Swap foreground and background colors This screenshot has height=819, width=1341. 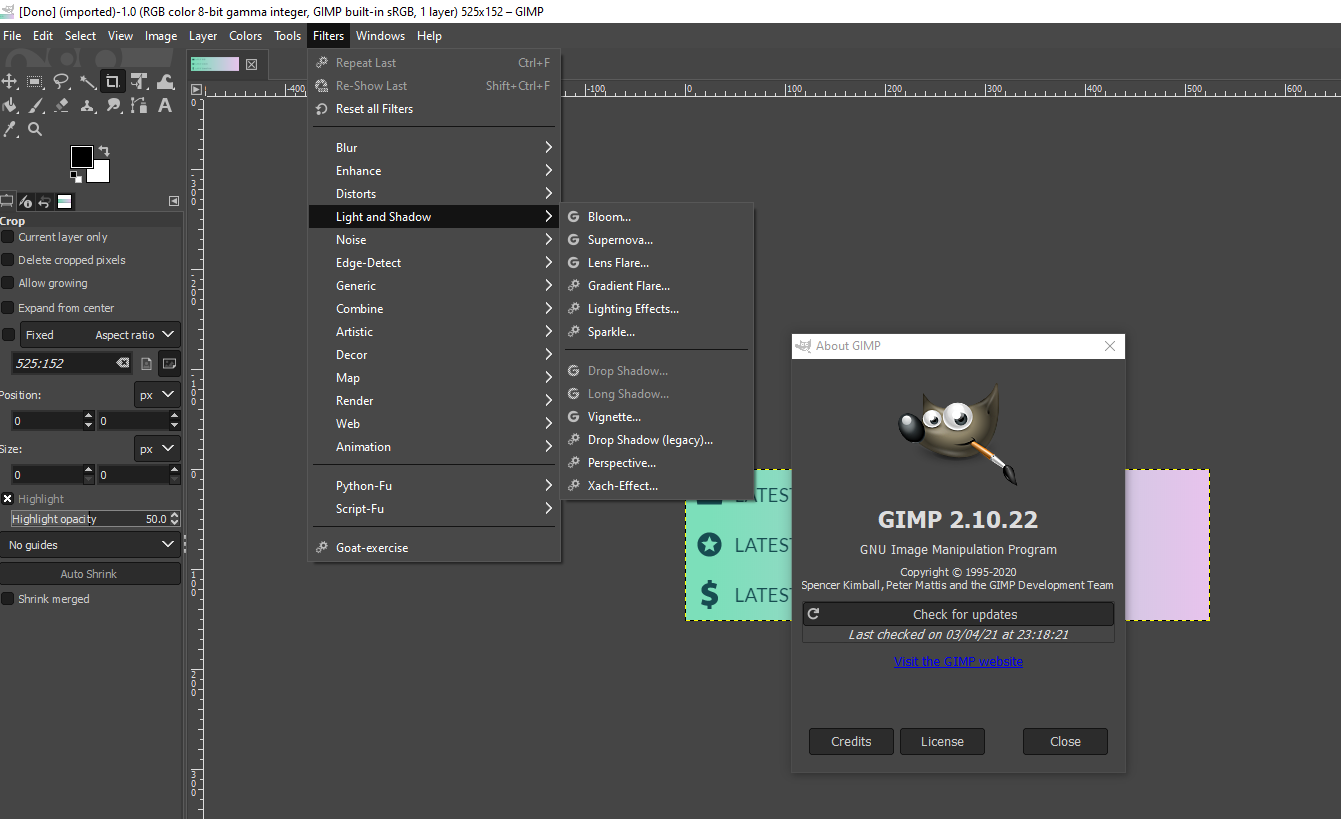104,151
